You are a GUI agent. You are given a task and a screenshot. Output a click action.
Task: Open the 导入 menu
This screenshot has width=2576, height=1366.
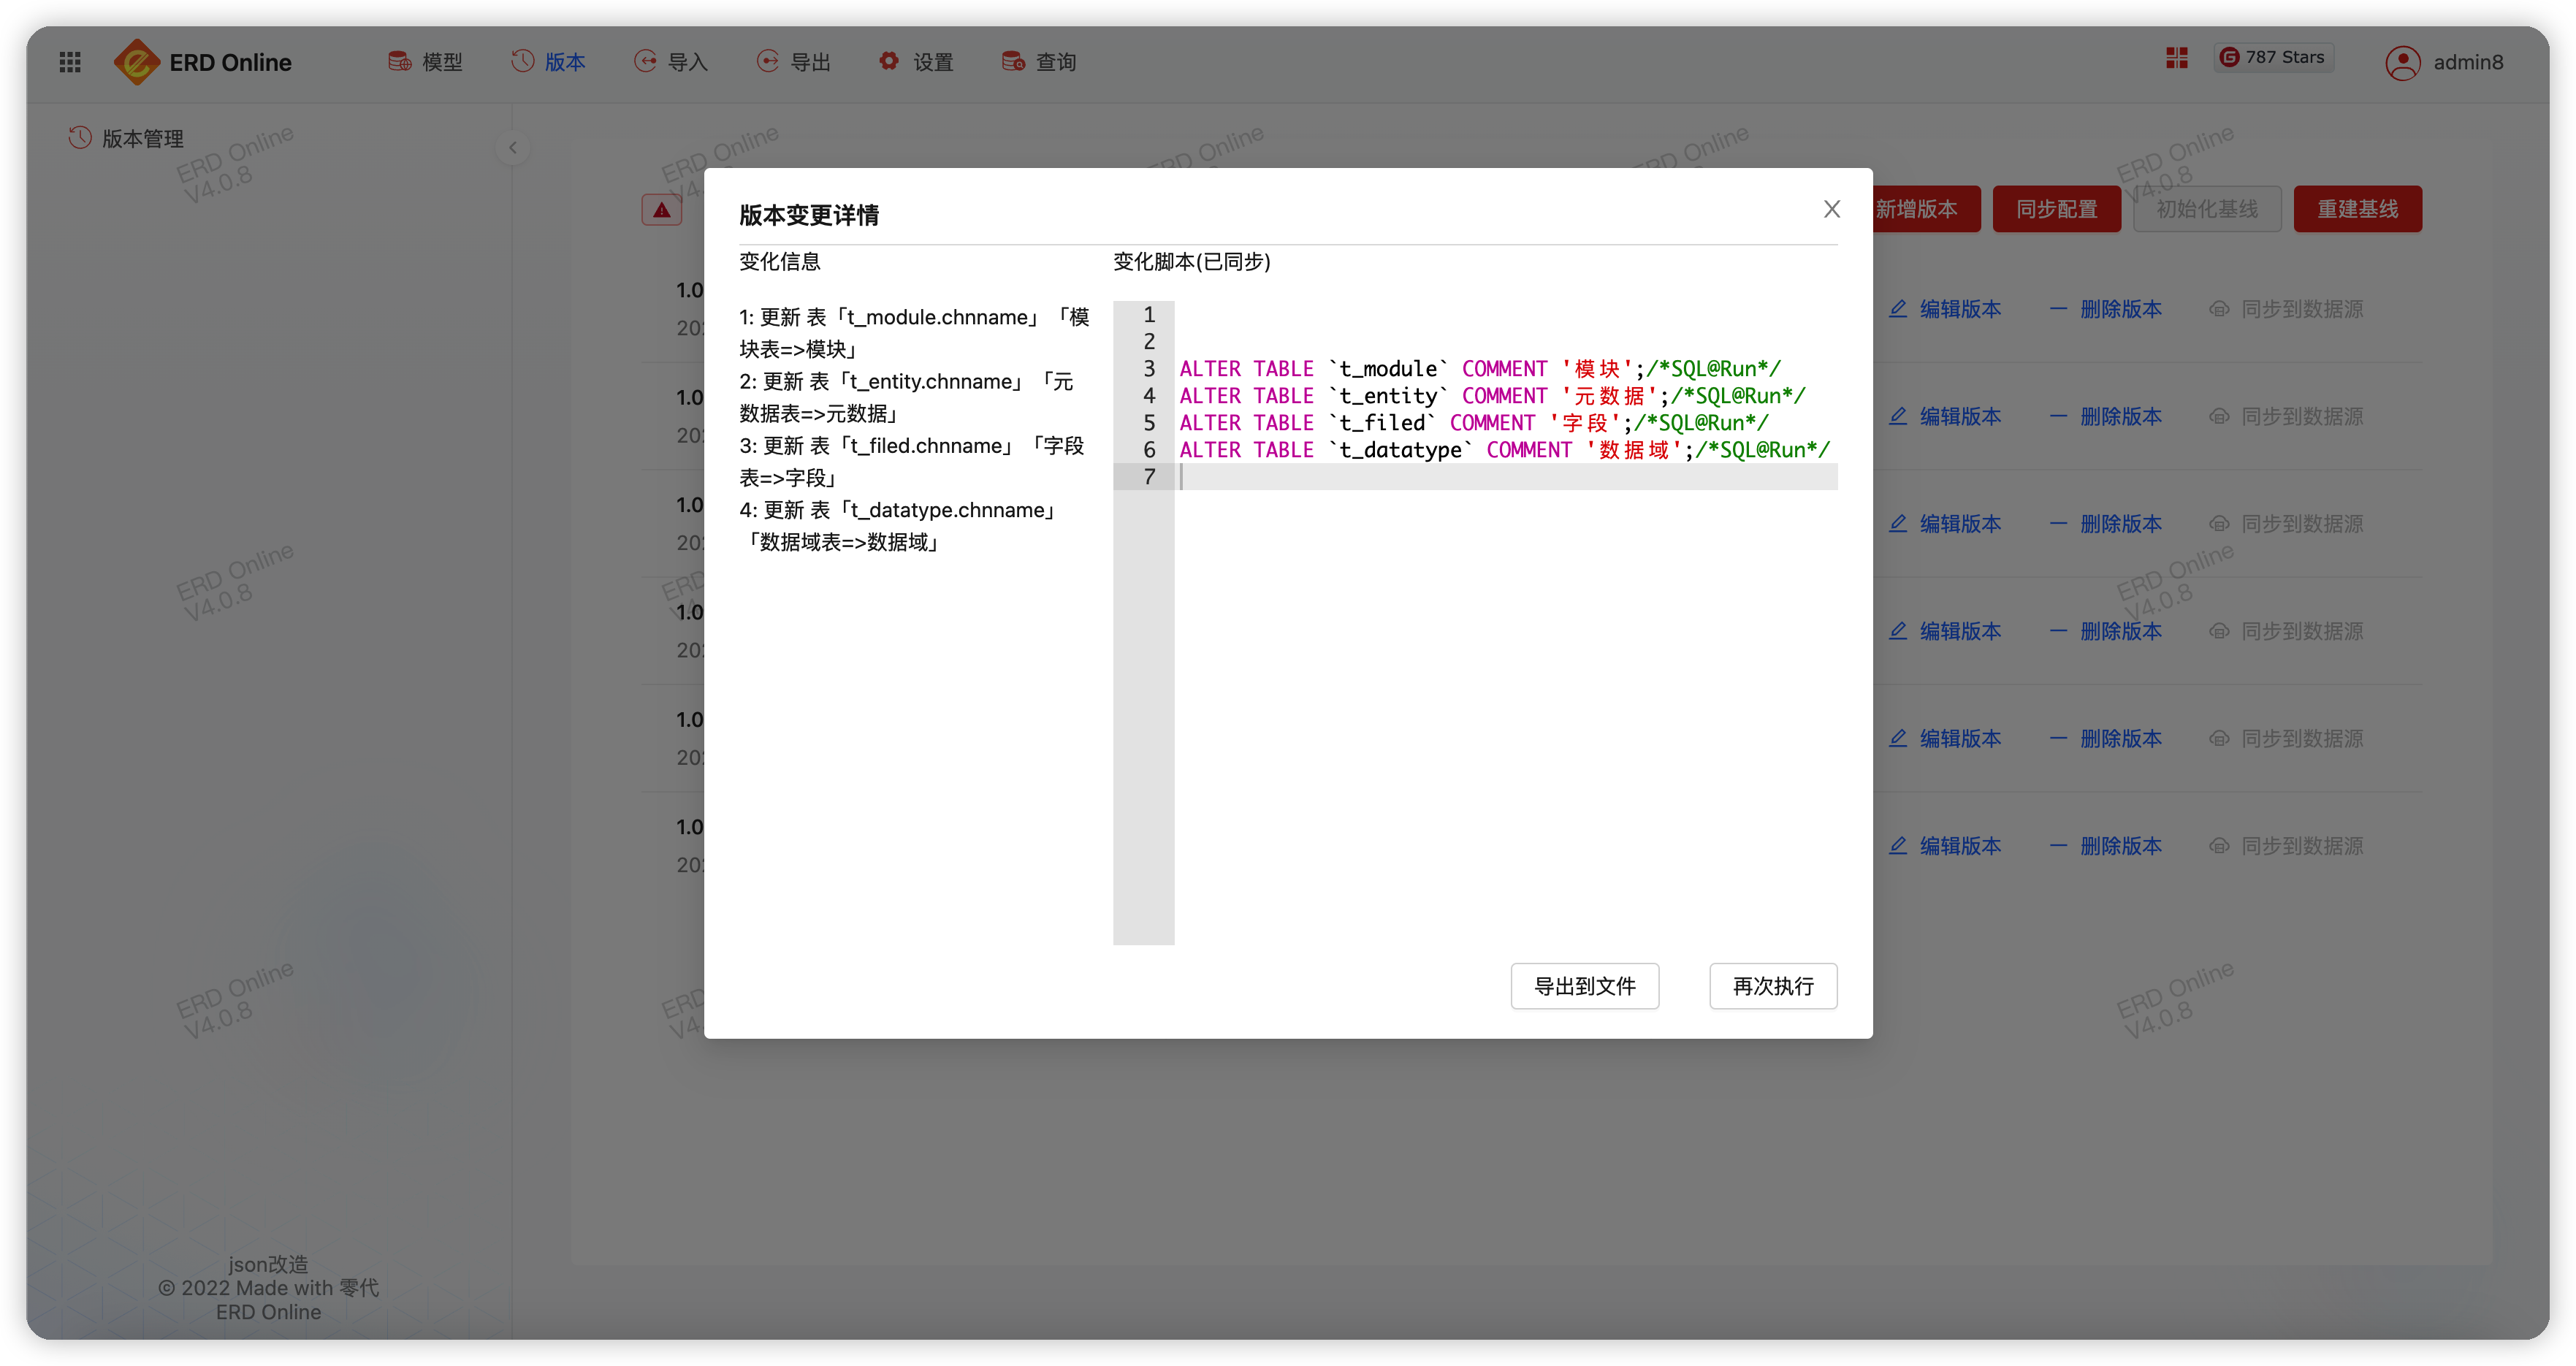[671, 62]
